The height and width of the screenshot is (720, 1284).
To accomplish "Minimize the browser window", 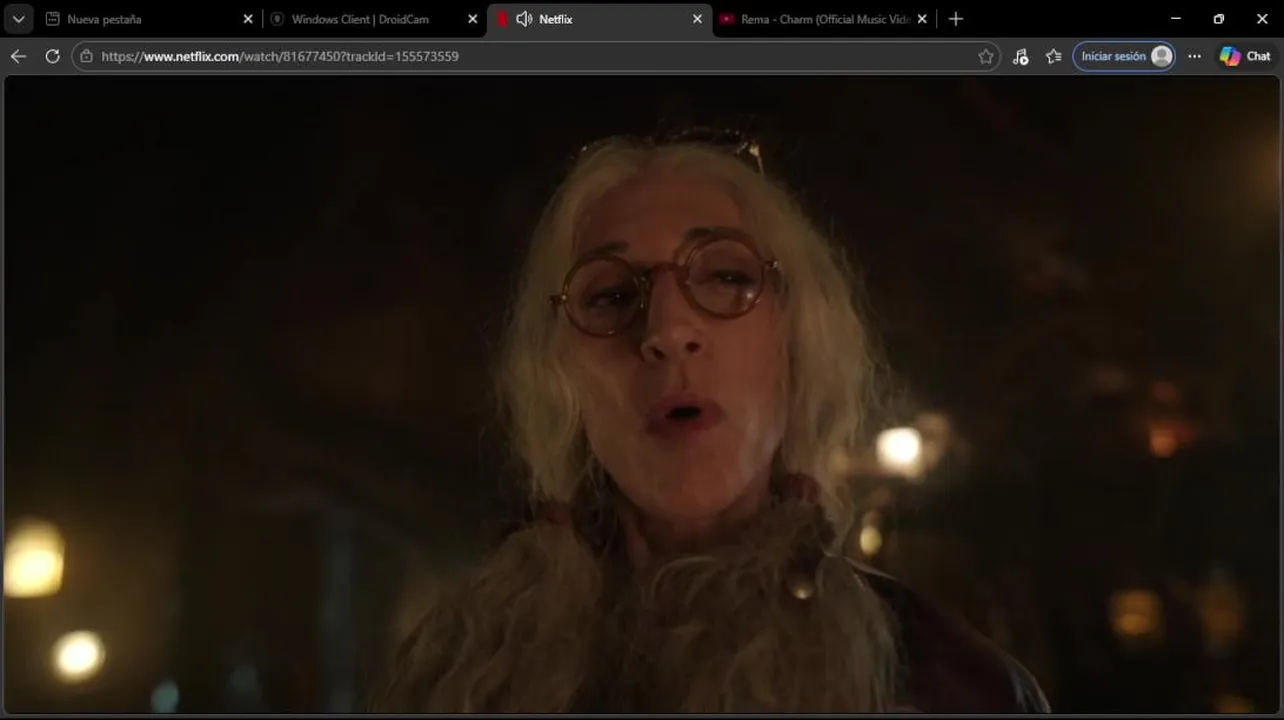I will click(x=1176, y=19).
